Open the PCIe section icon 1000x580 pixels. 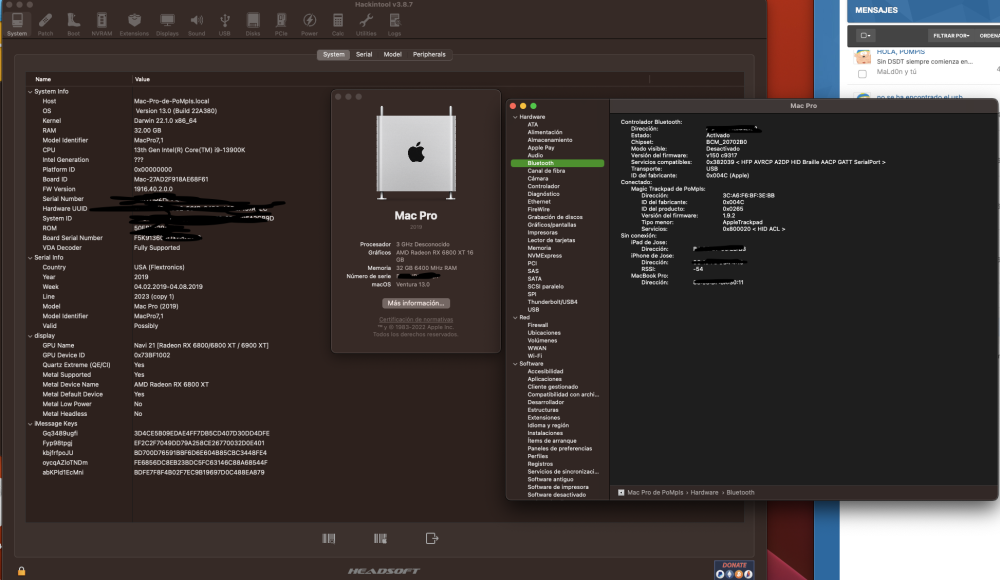pos(281,24)
